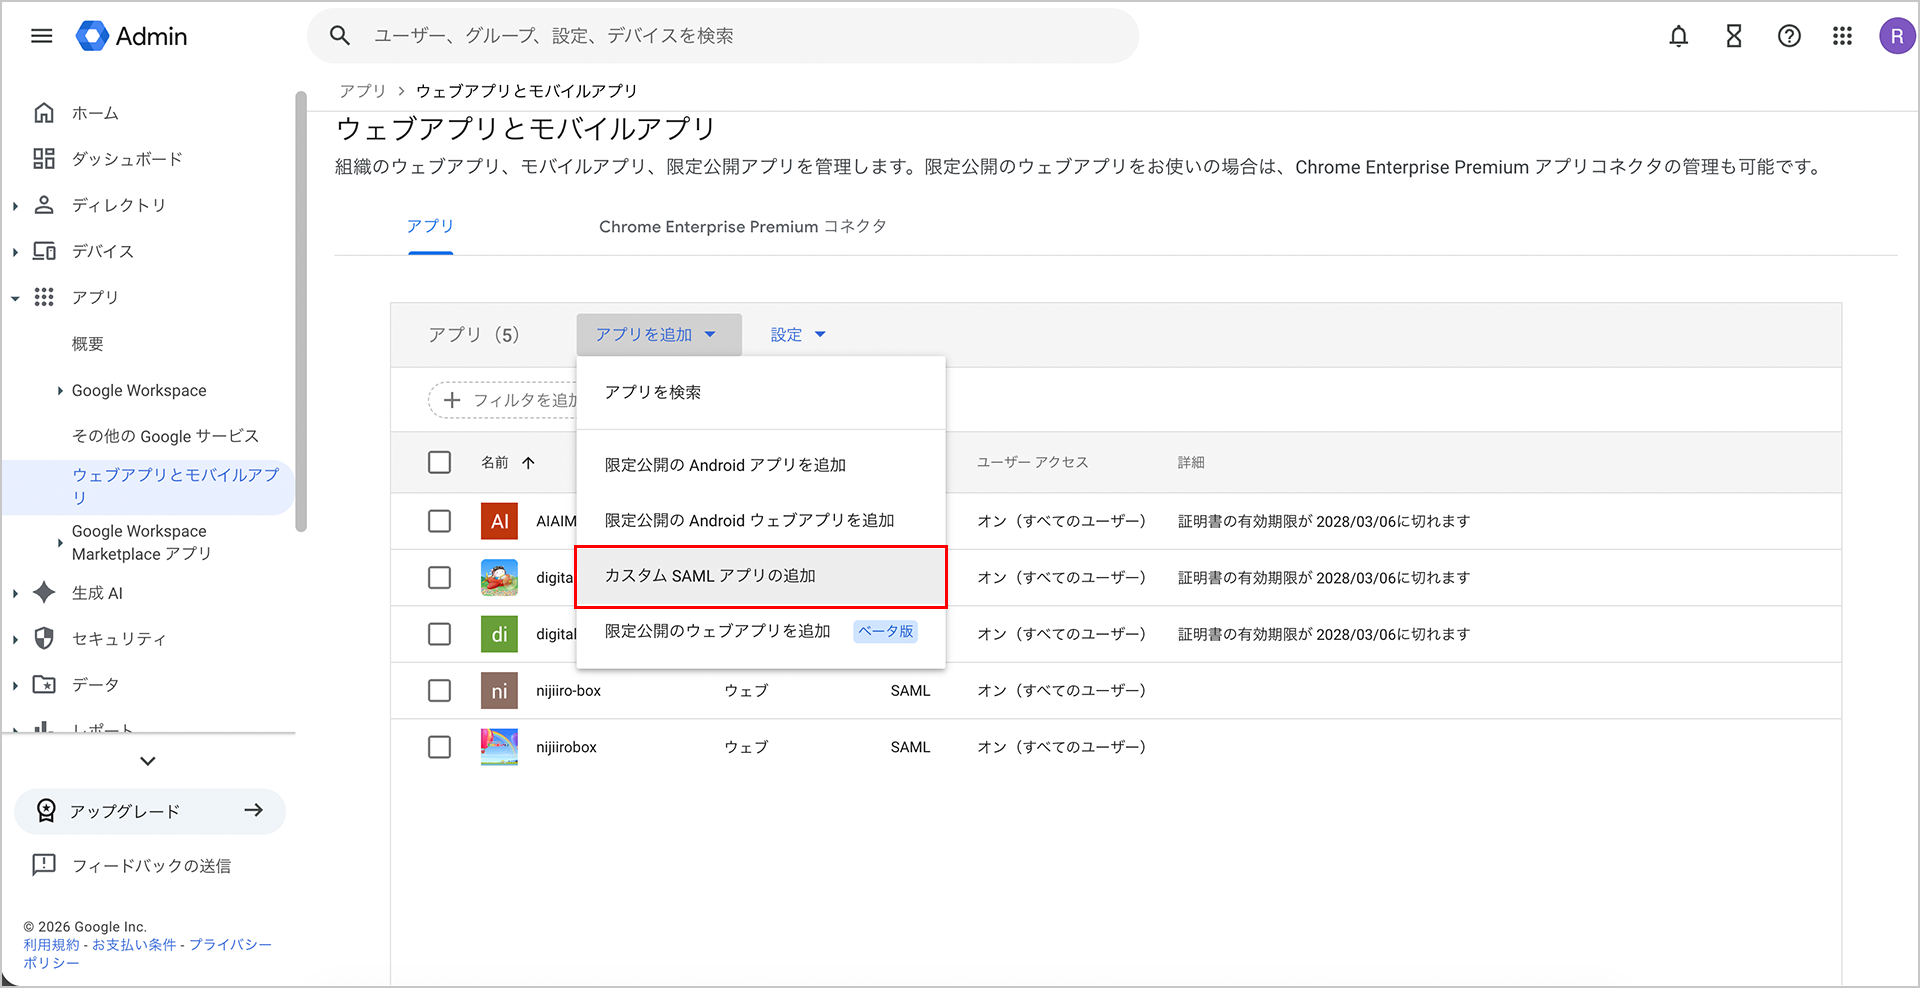
Task: Click the ダッシュボード dashboard icon
Action: 44,159
